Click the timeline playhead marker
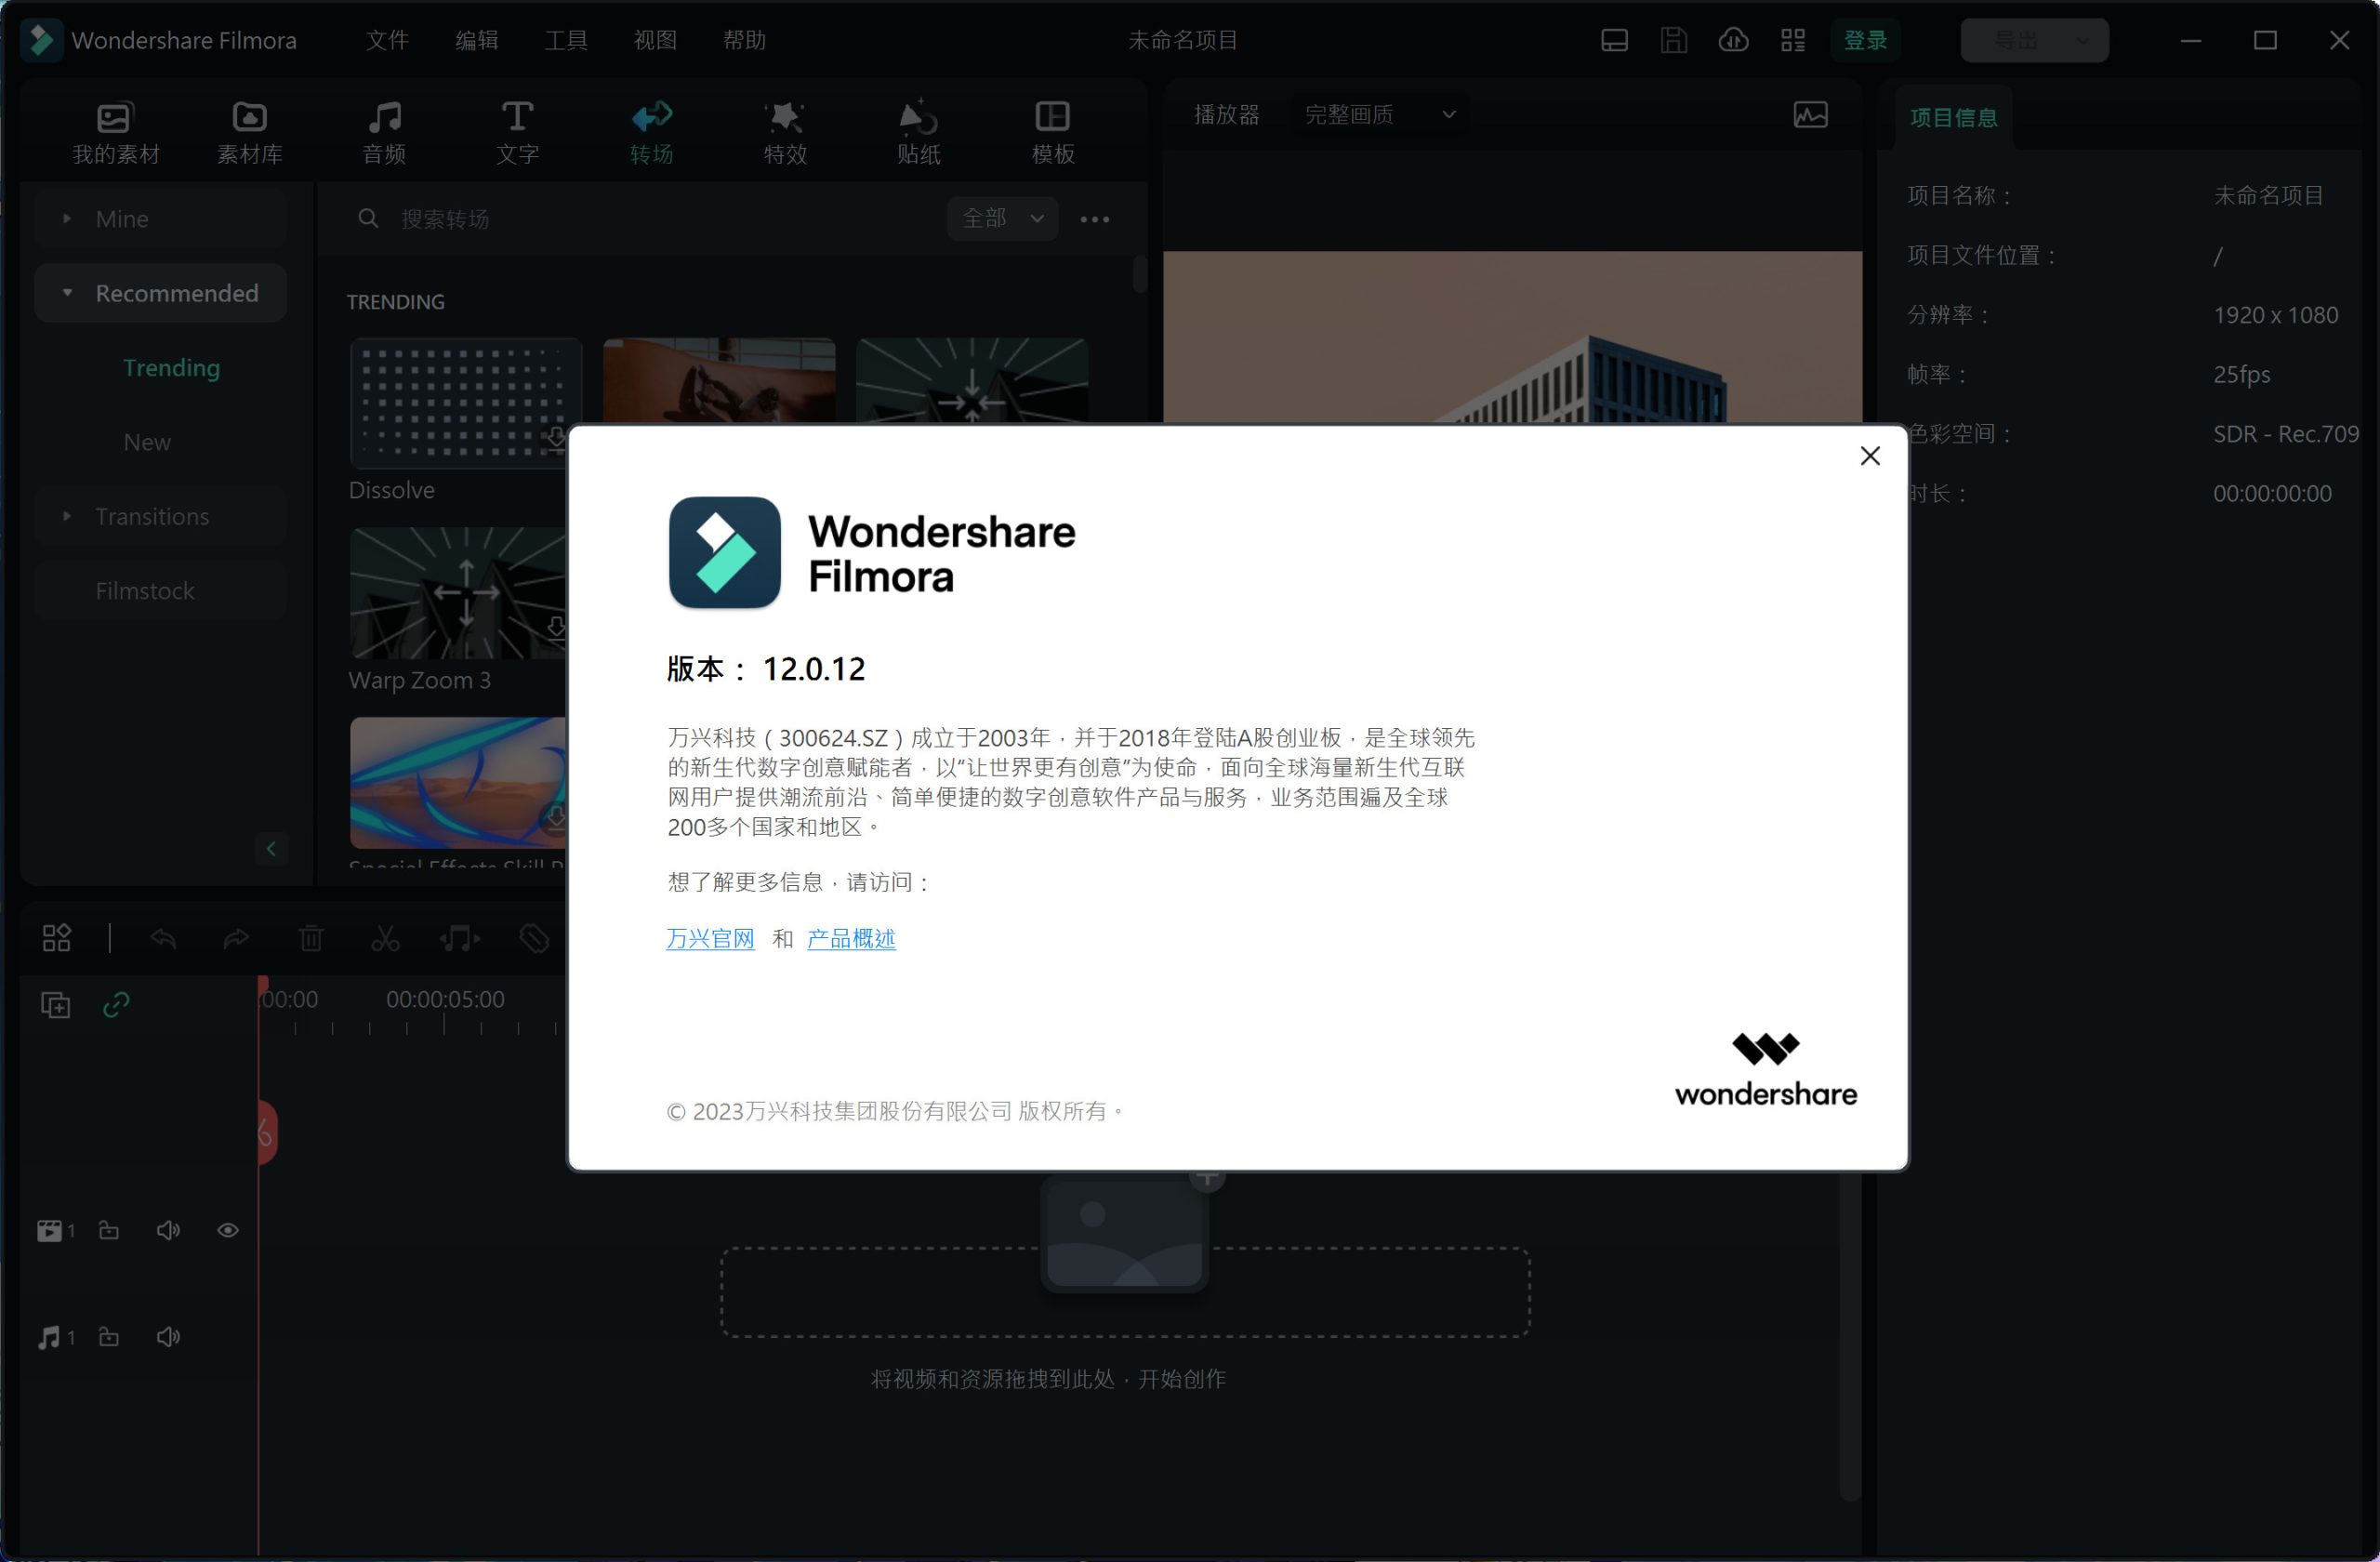Image resolution: width=2380 pixels, height=1562 pixels. pyautogui.click(x=263, y=986)
